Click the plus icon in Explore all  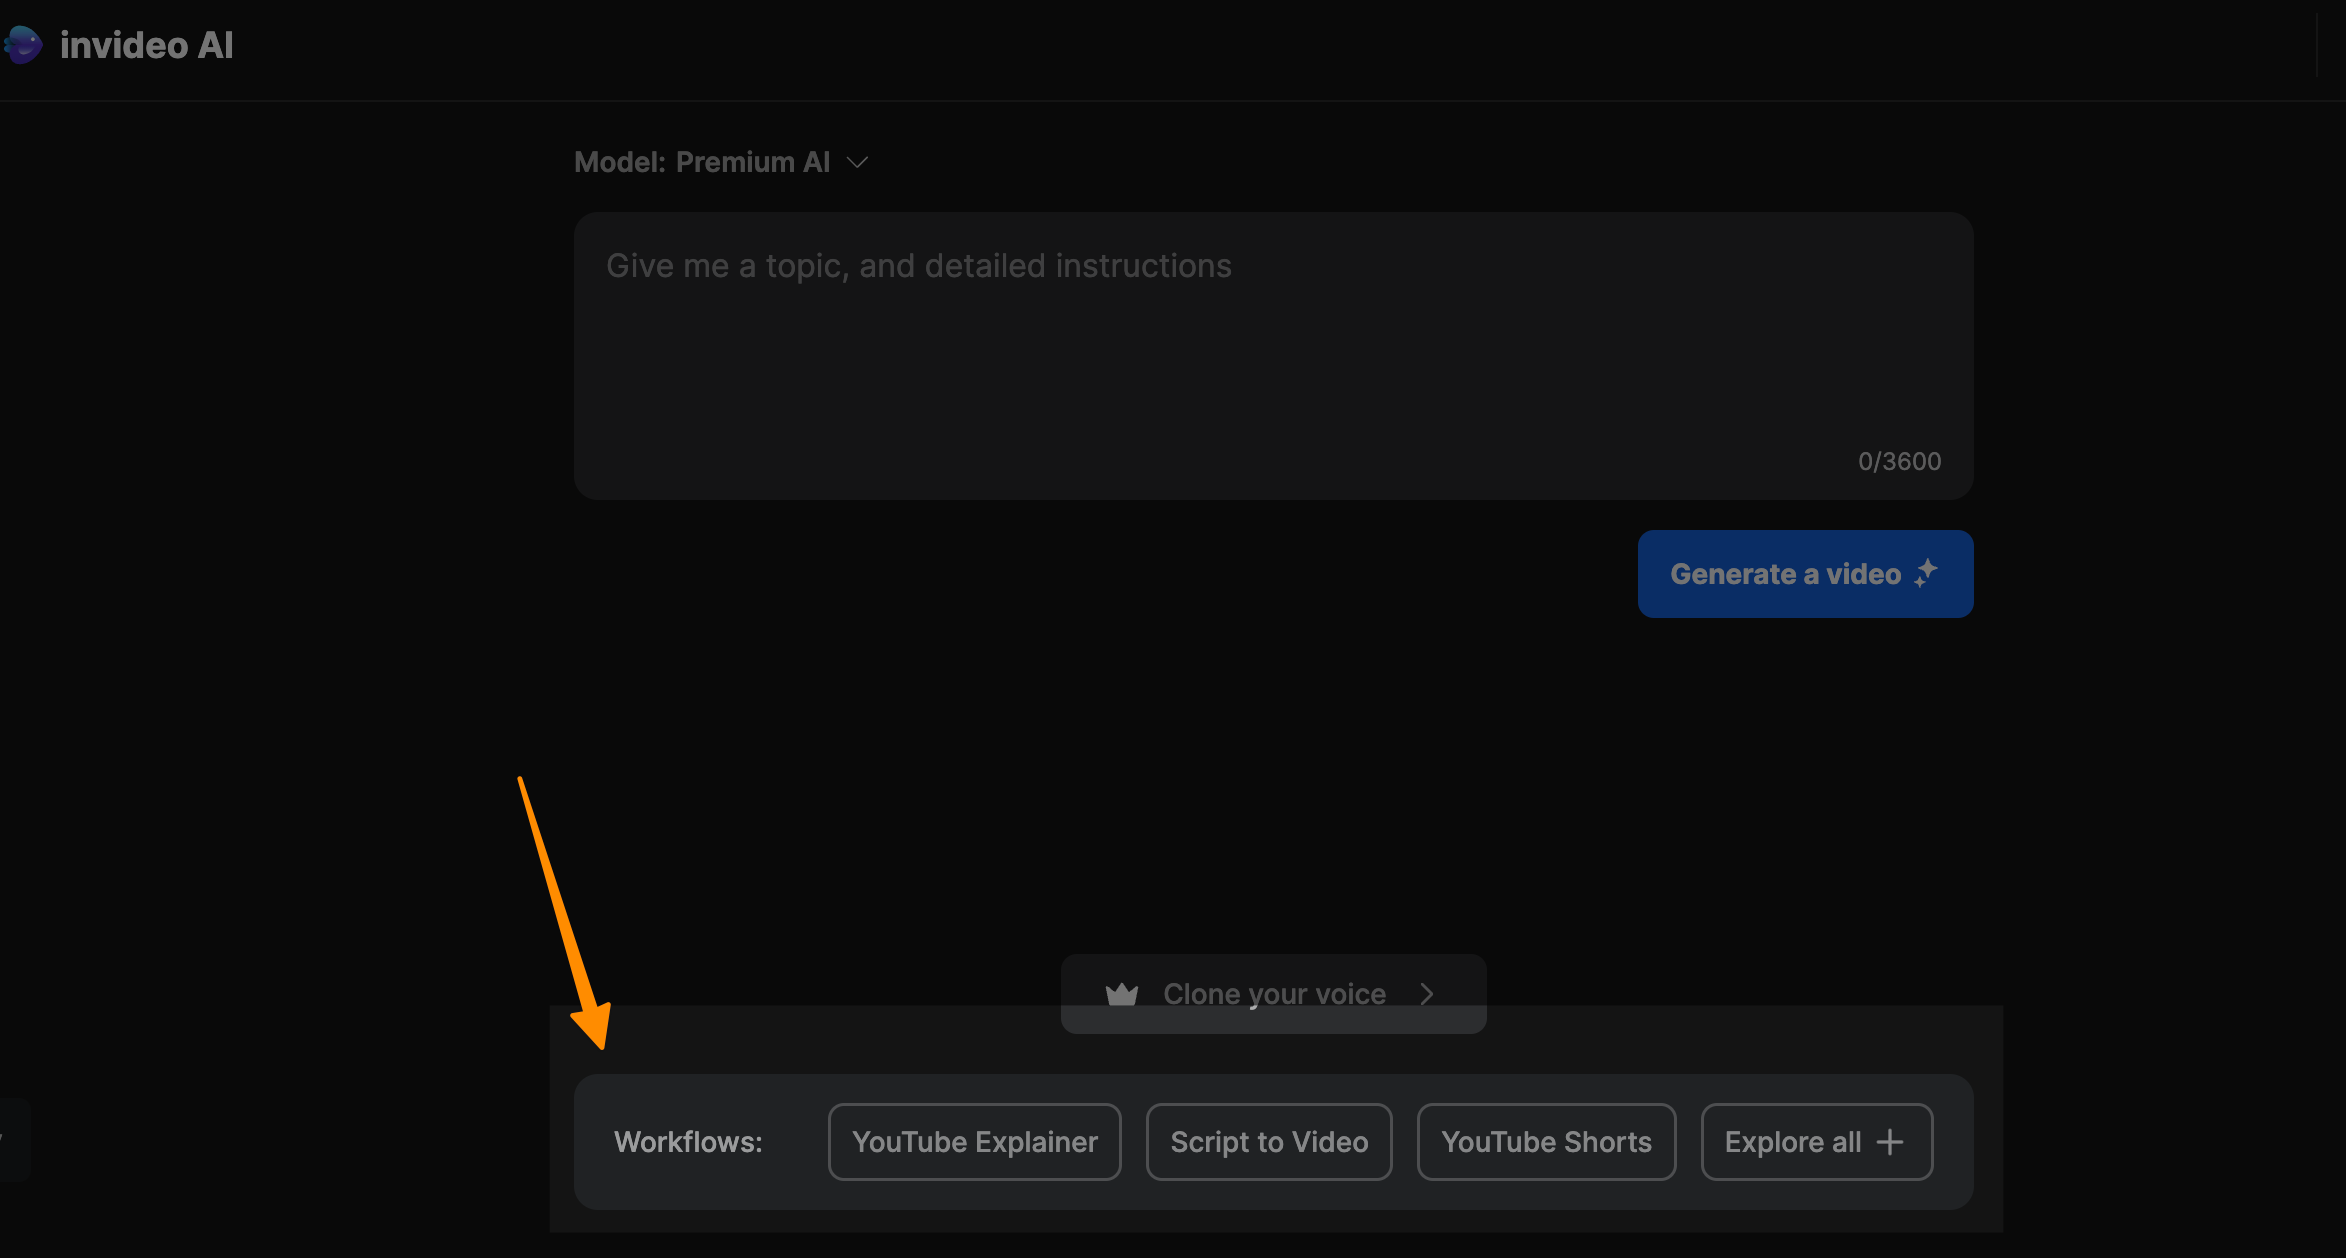point(1890,1142)
